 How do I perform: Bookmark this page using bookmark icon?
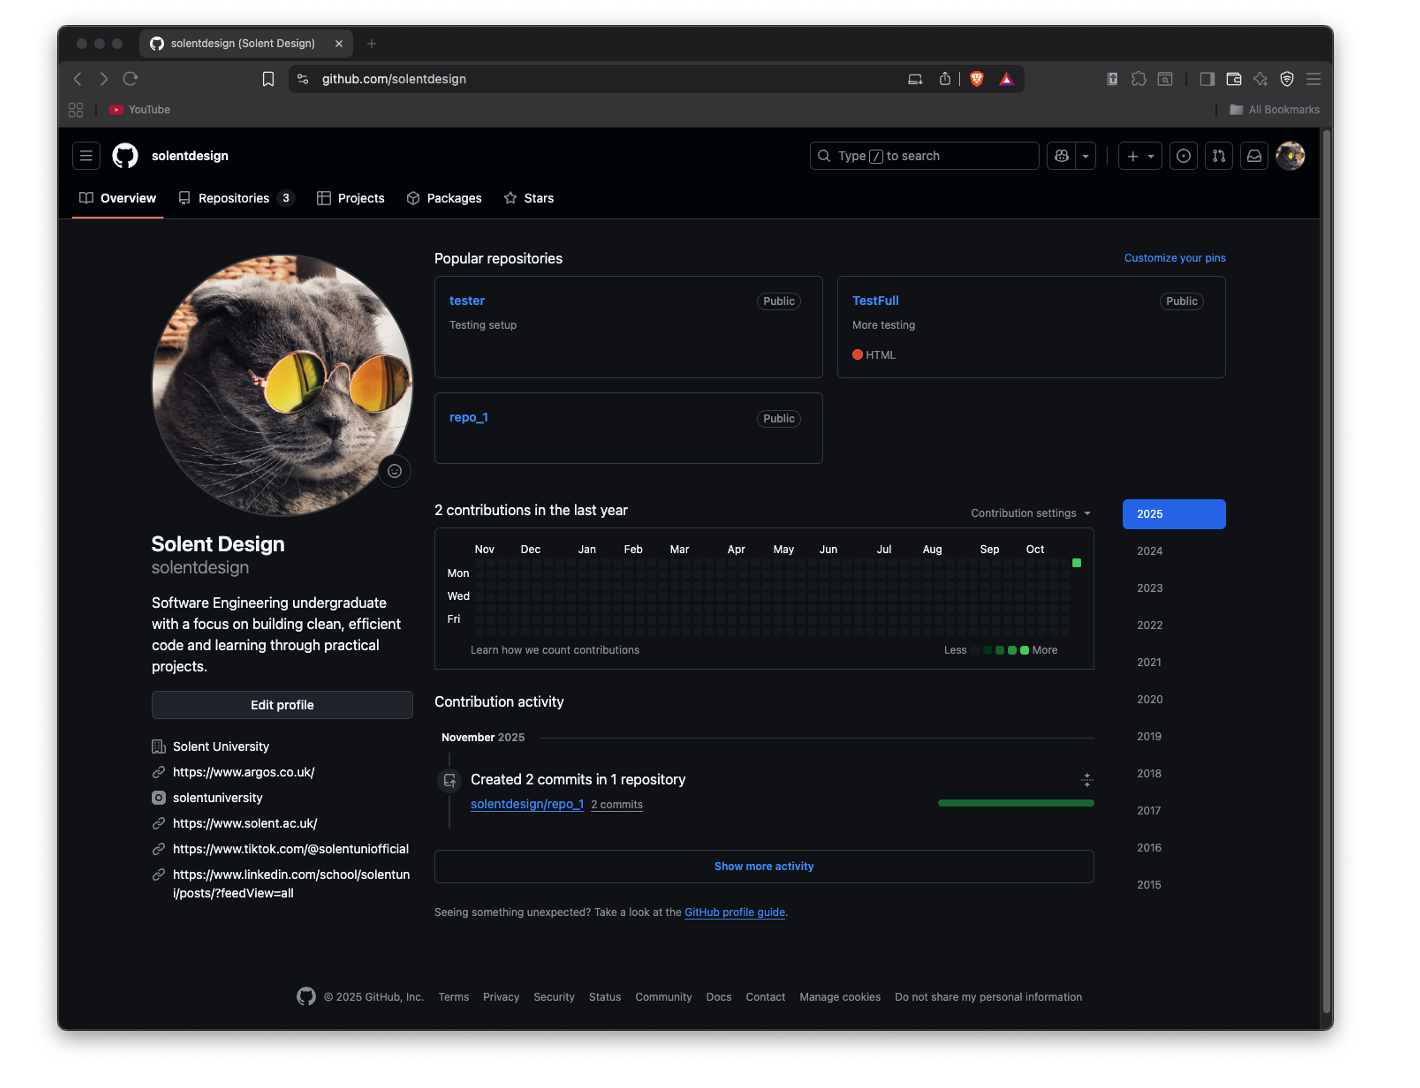[268, 79]
